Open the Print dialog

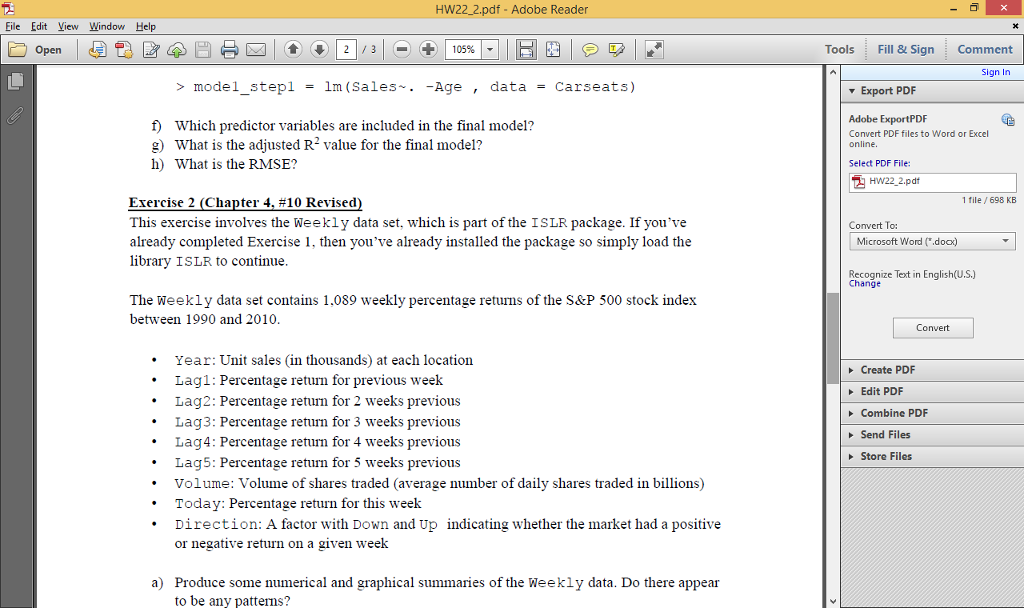pyautogui.click(x=226, y=48)
